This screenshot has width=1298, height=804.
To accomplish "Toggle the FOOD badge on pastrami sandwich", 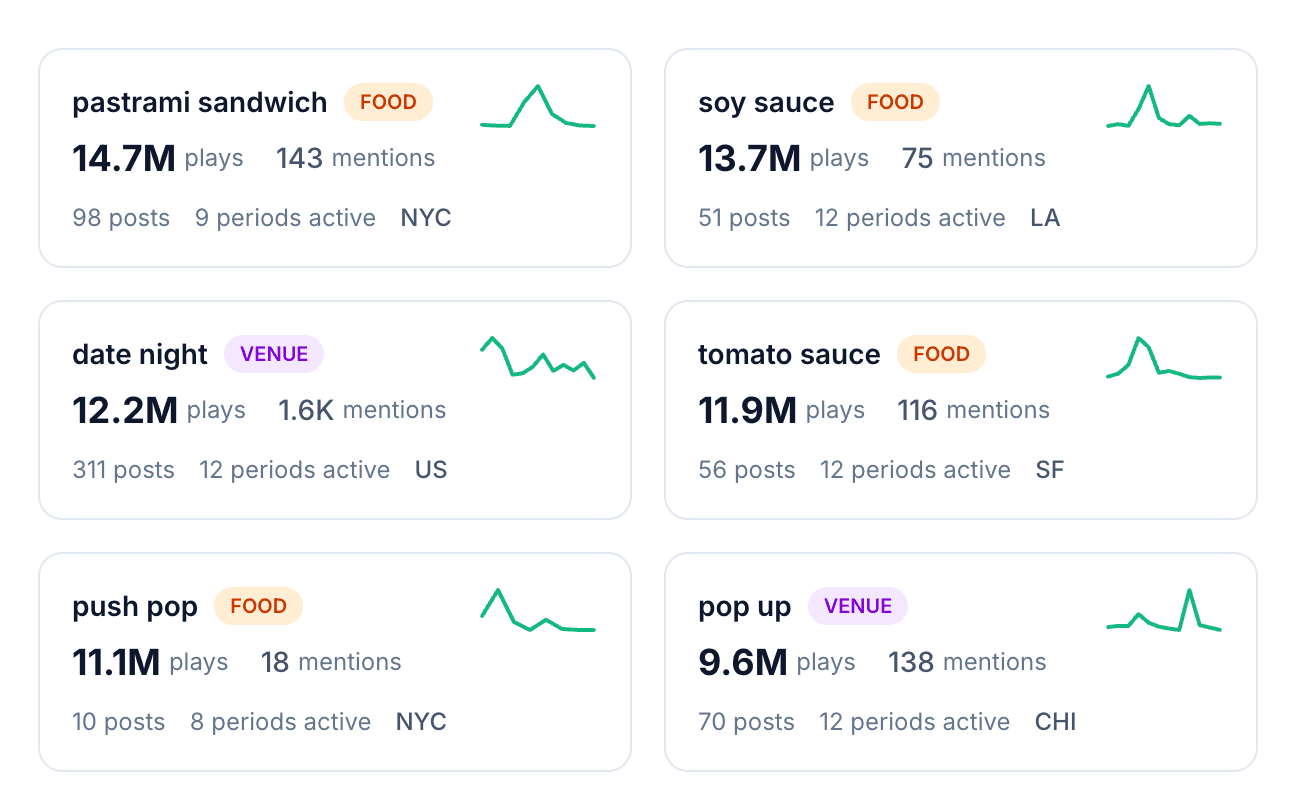I will point(388,102).
